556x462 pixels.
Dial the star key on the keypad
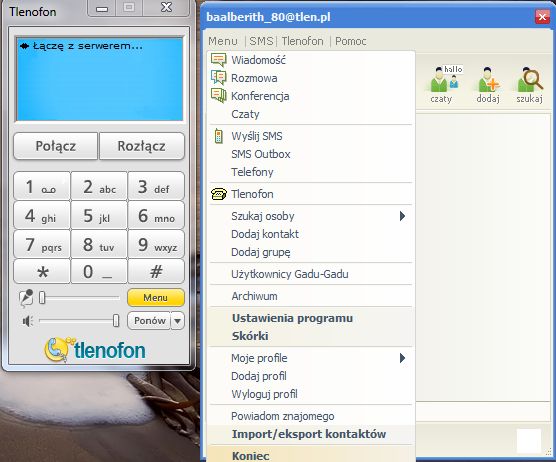tap(42, 272)
